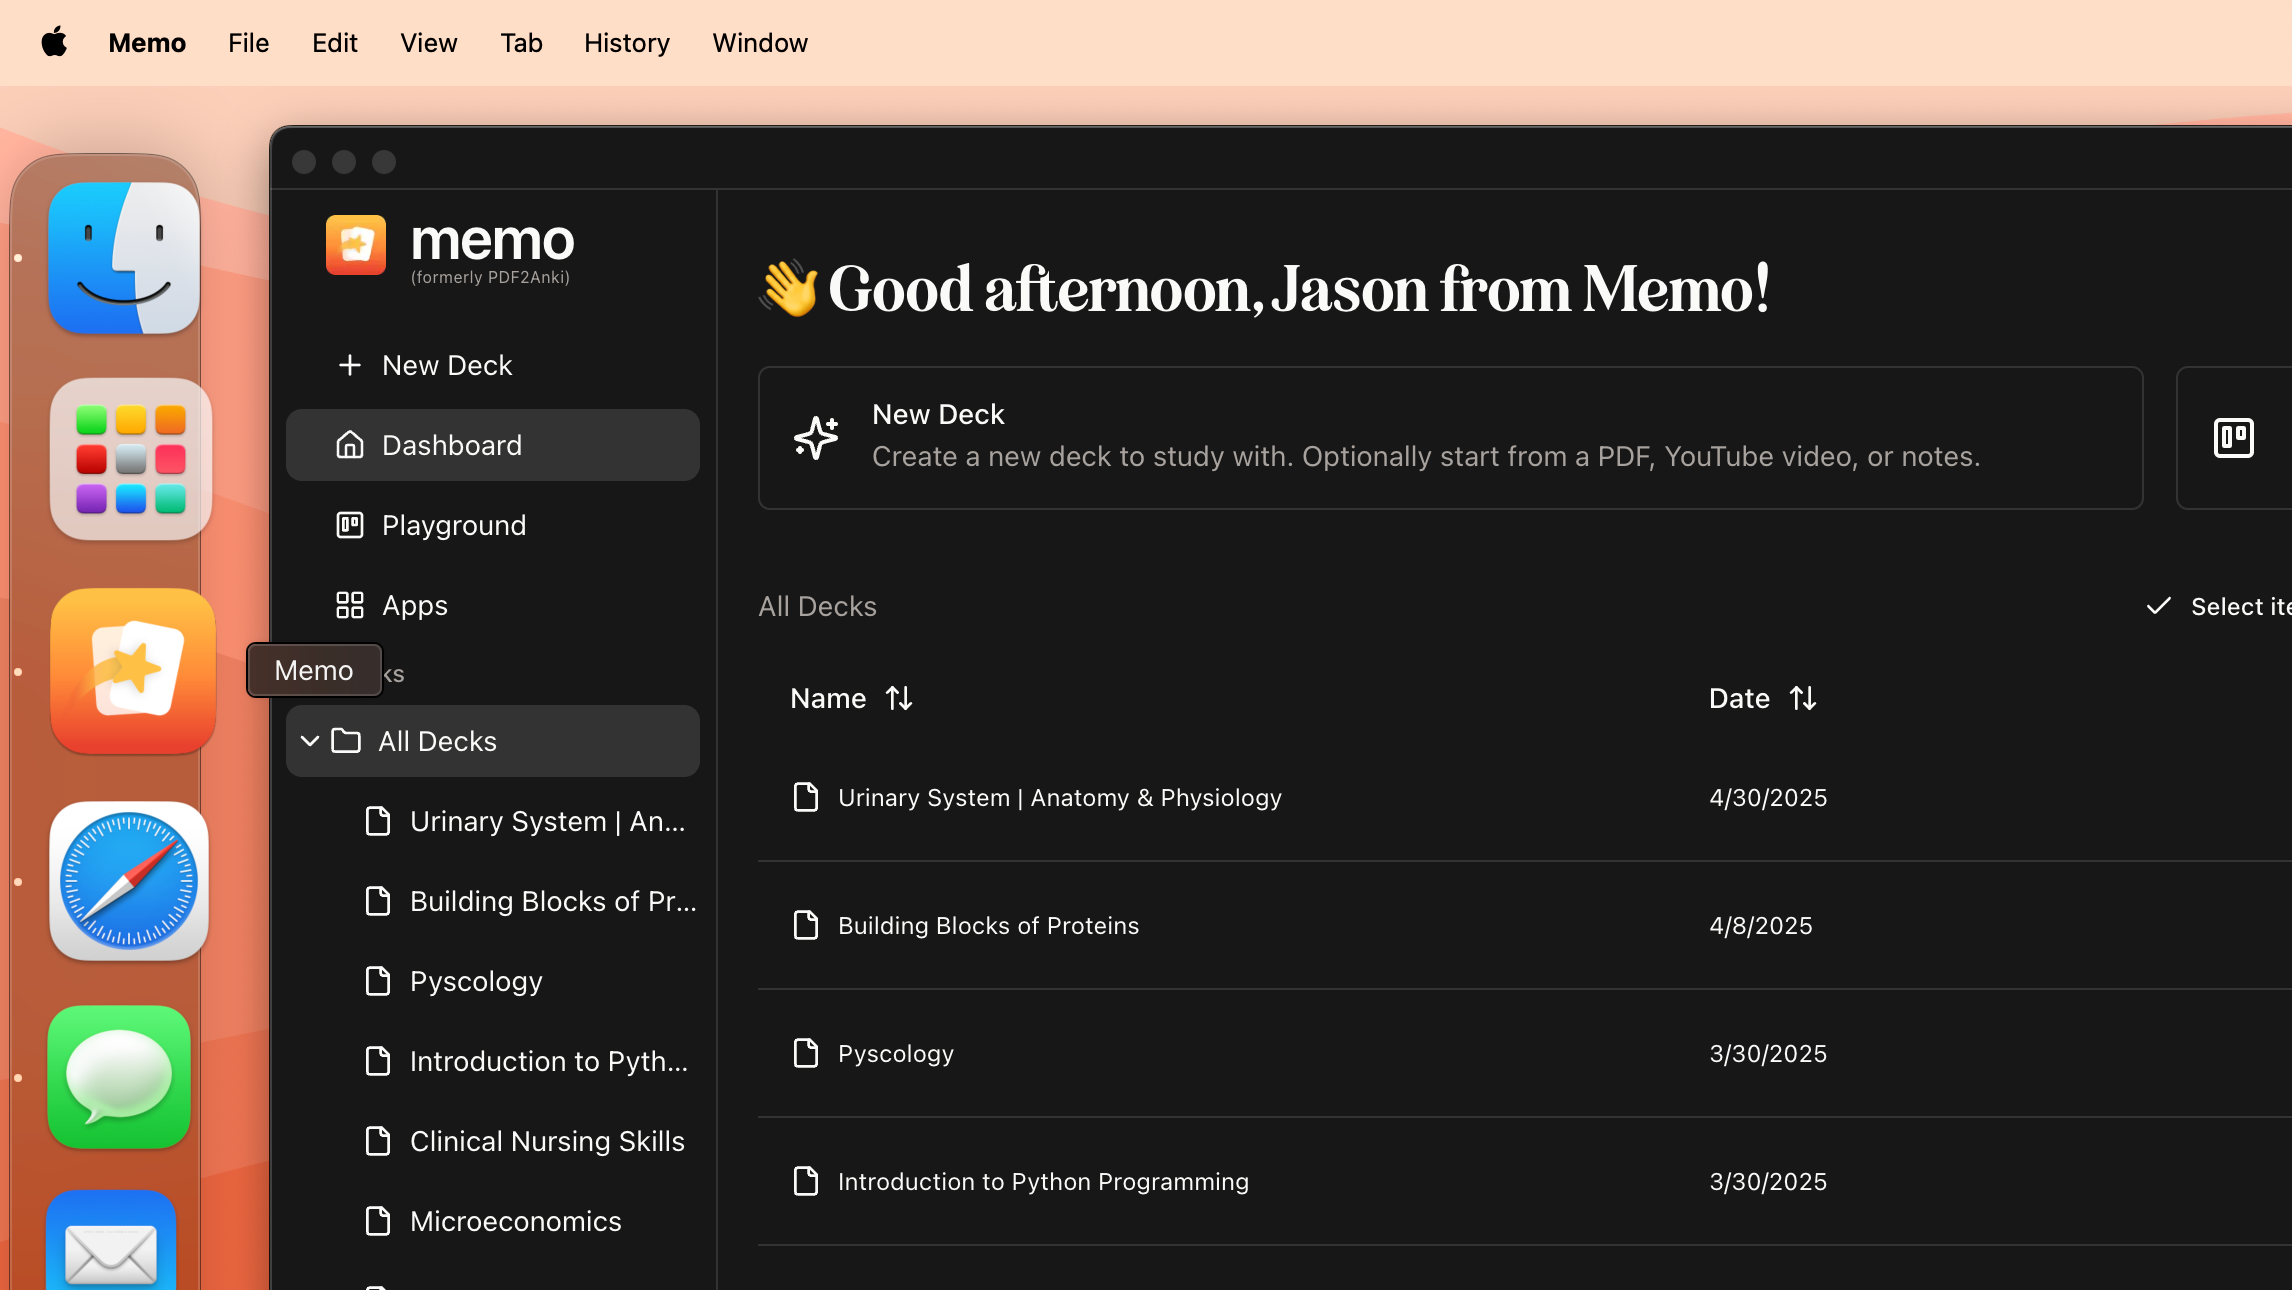This screenshot has width=2292, height=1290.
Task: Click the Playground sidebar icon
Action: tap(350, 525)
